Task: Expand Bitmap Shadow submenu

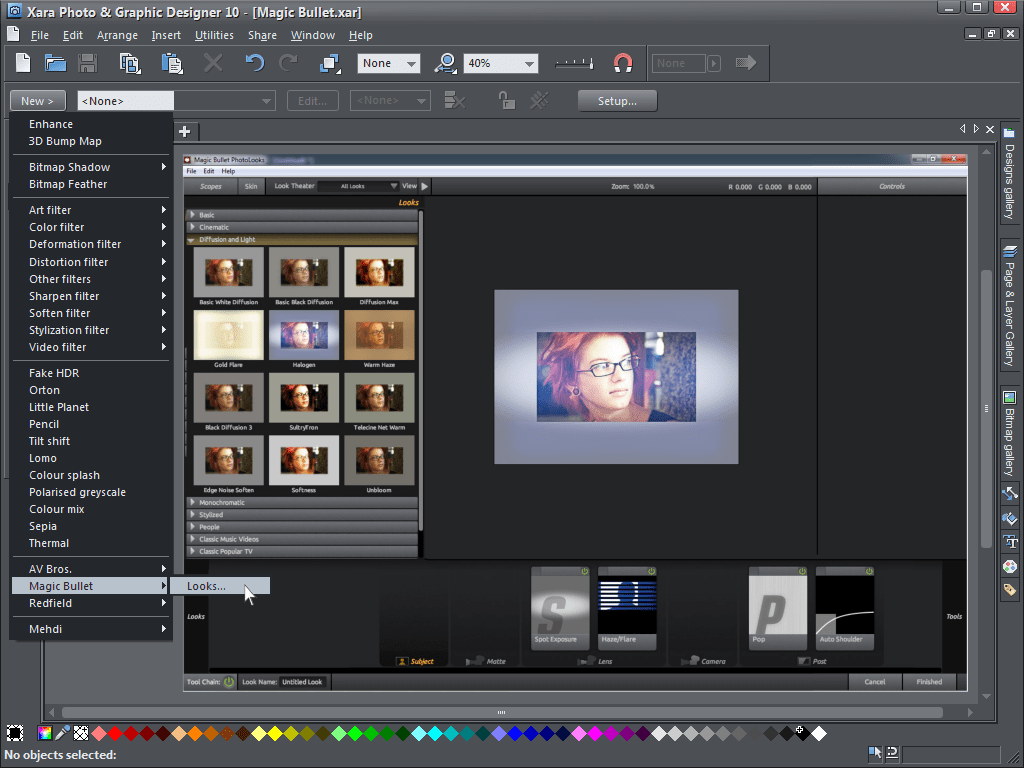Action: (x=91, y=167)
